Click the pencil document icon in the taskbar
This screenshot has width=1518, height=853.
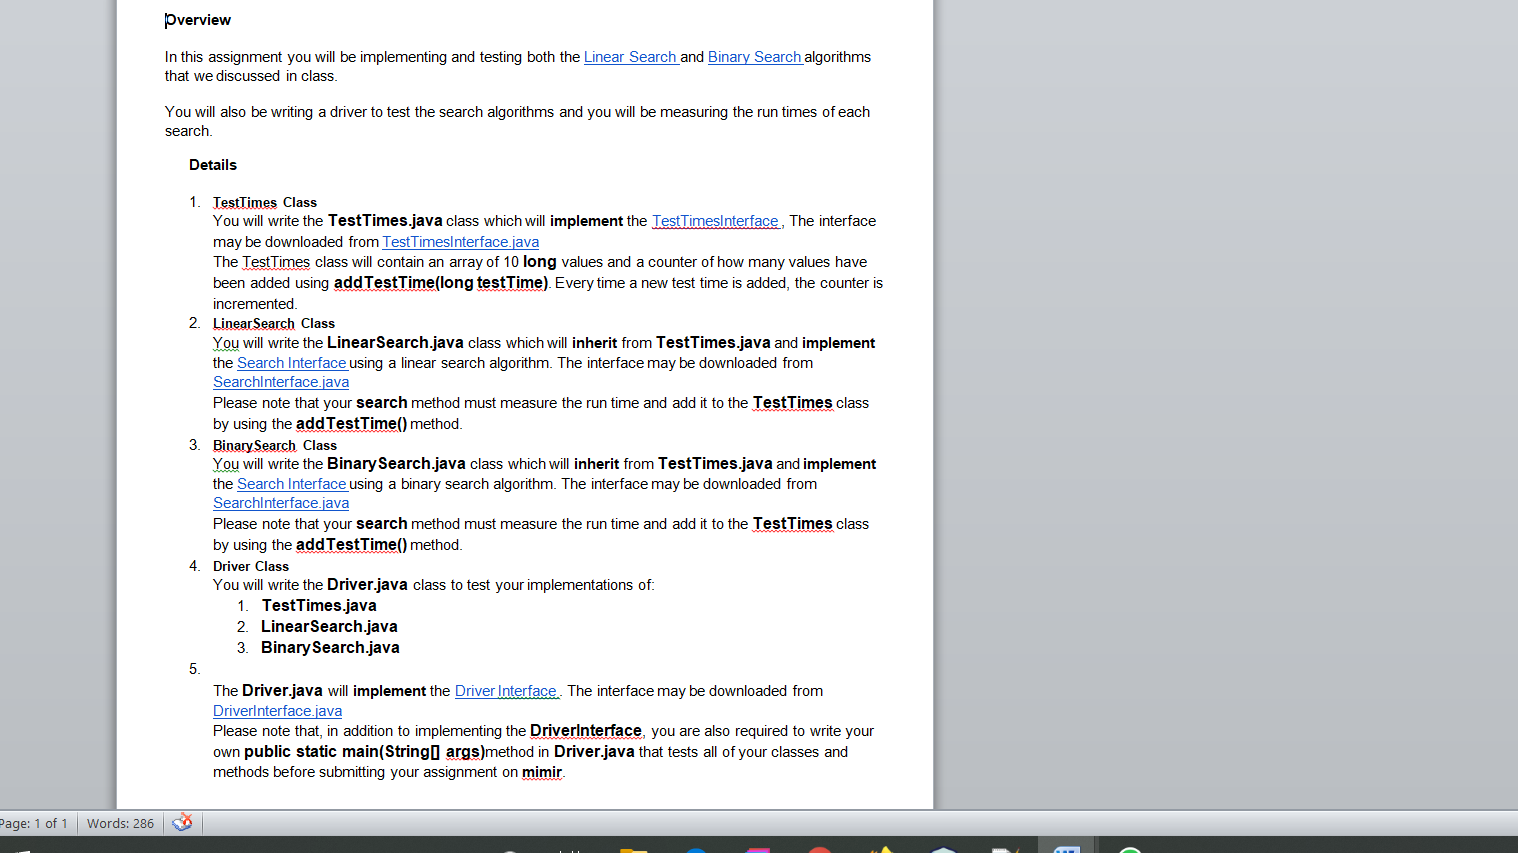1003,848
